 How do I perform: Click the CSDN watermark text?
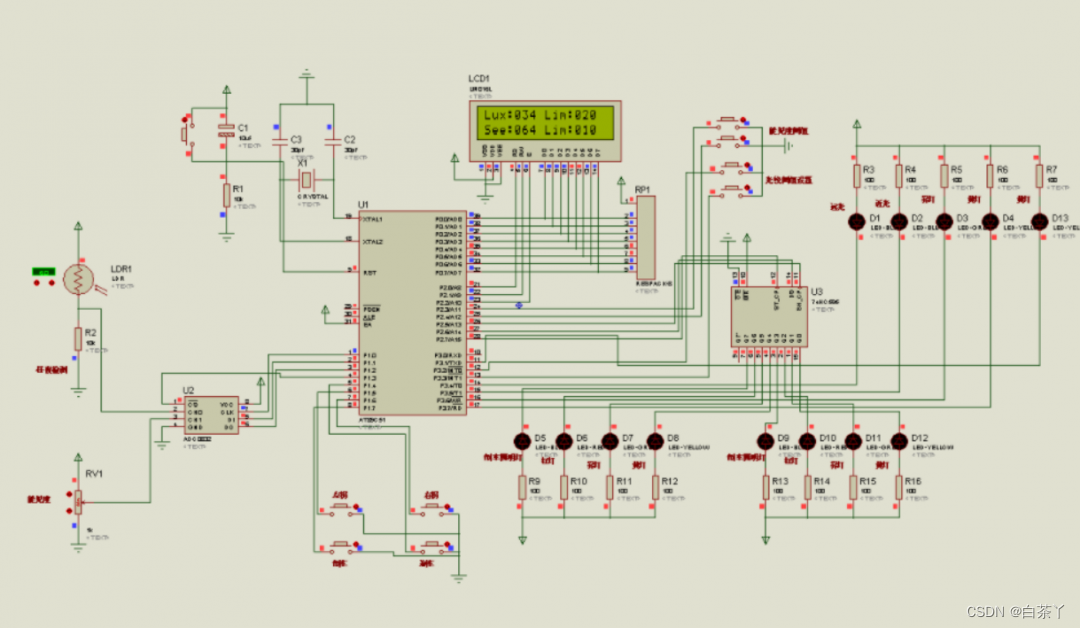pyautogui.click(x=1015, y=611)
